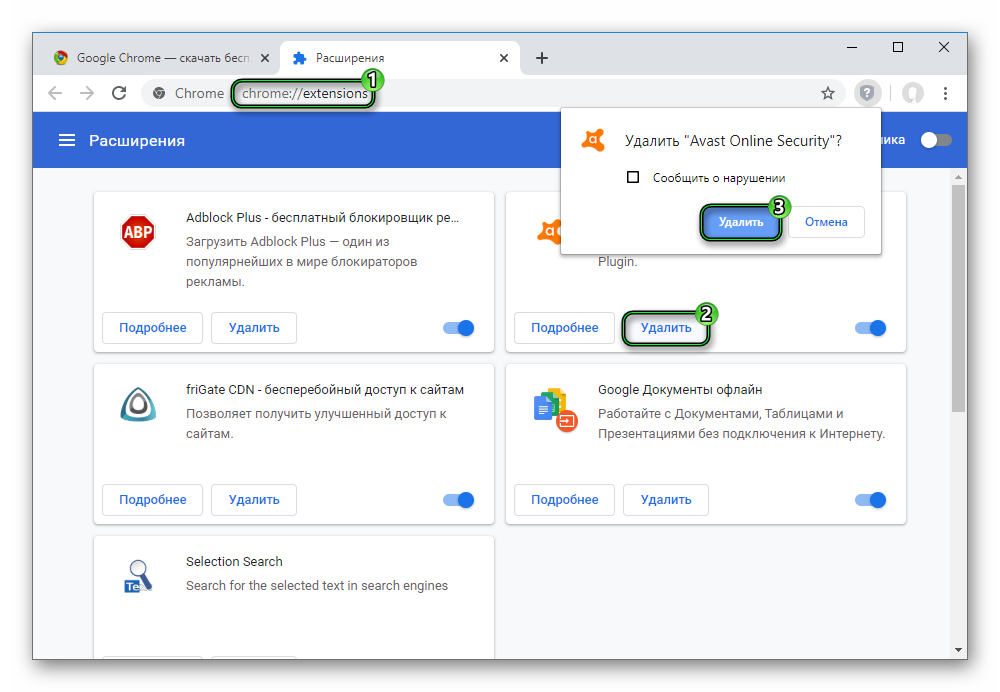Click the Google Документы офлайн icon
1000x692 pixels.
(555, 409)
